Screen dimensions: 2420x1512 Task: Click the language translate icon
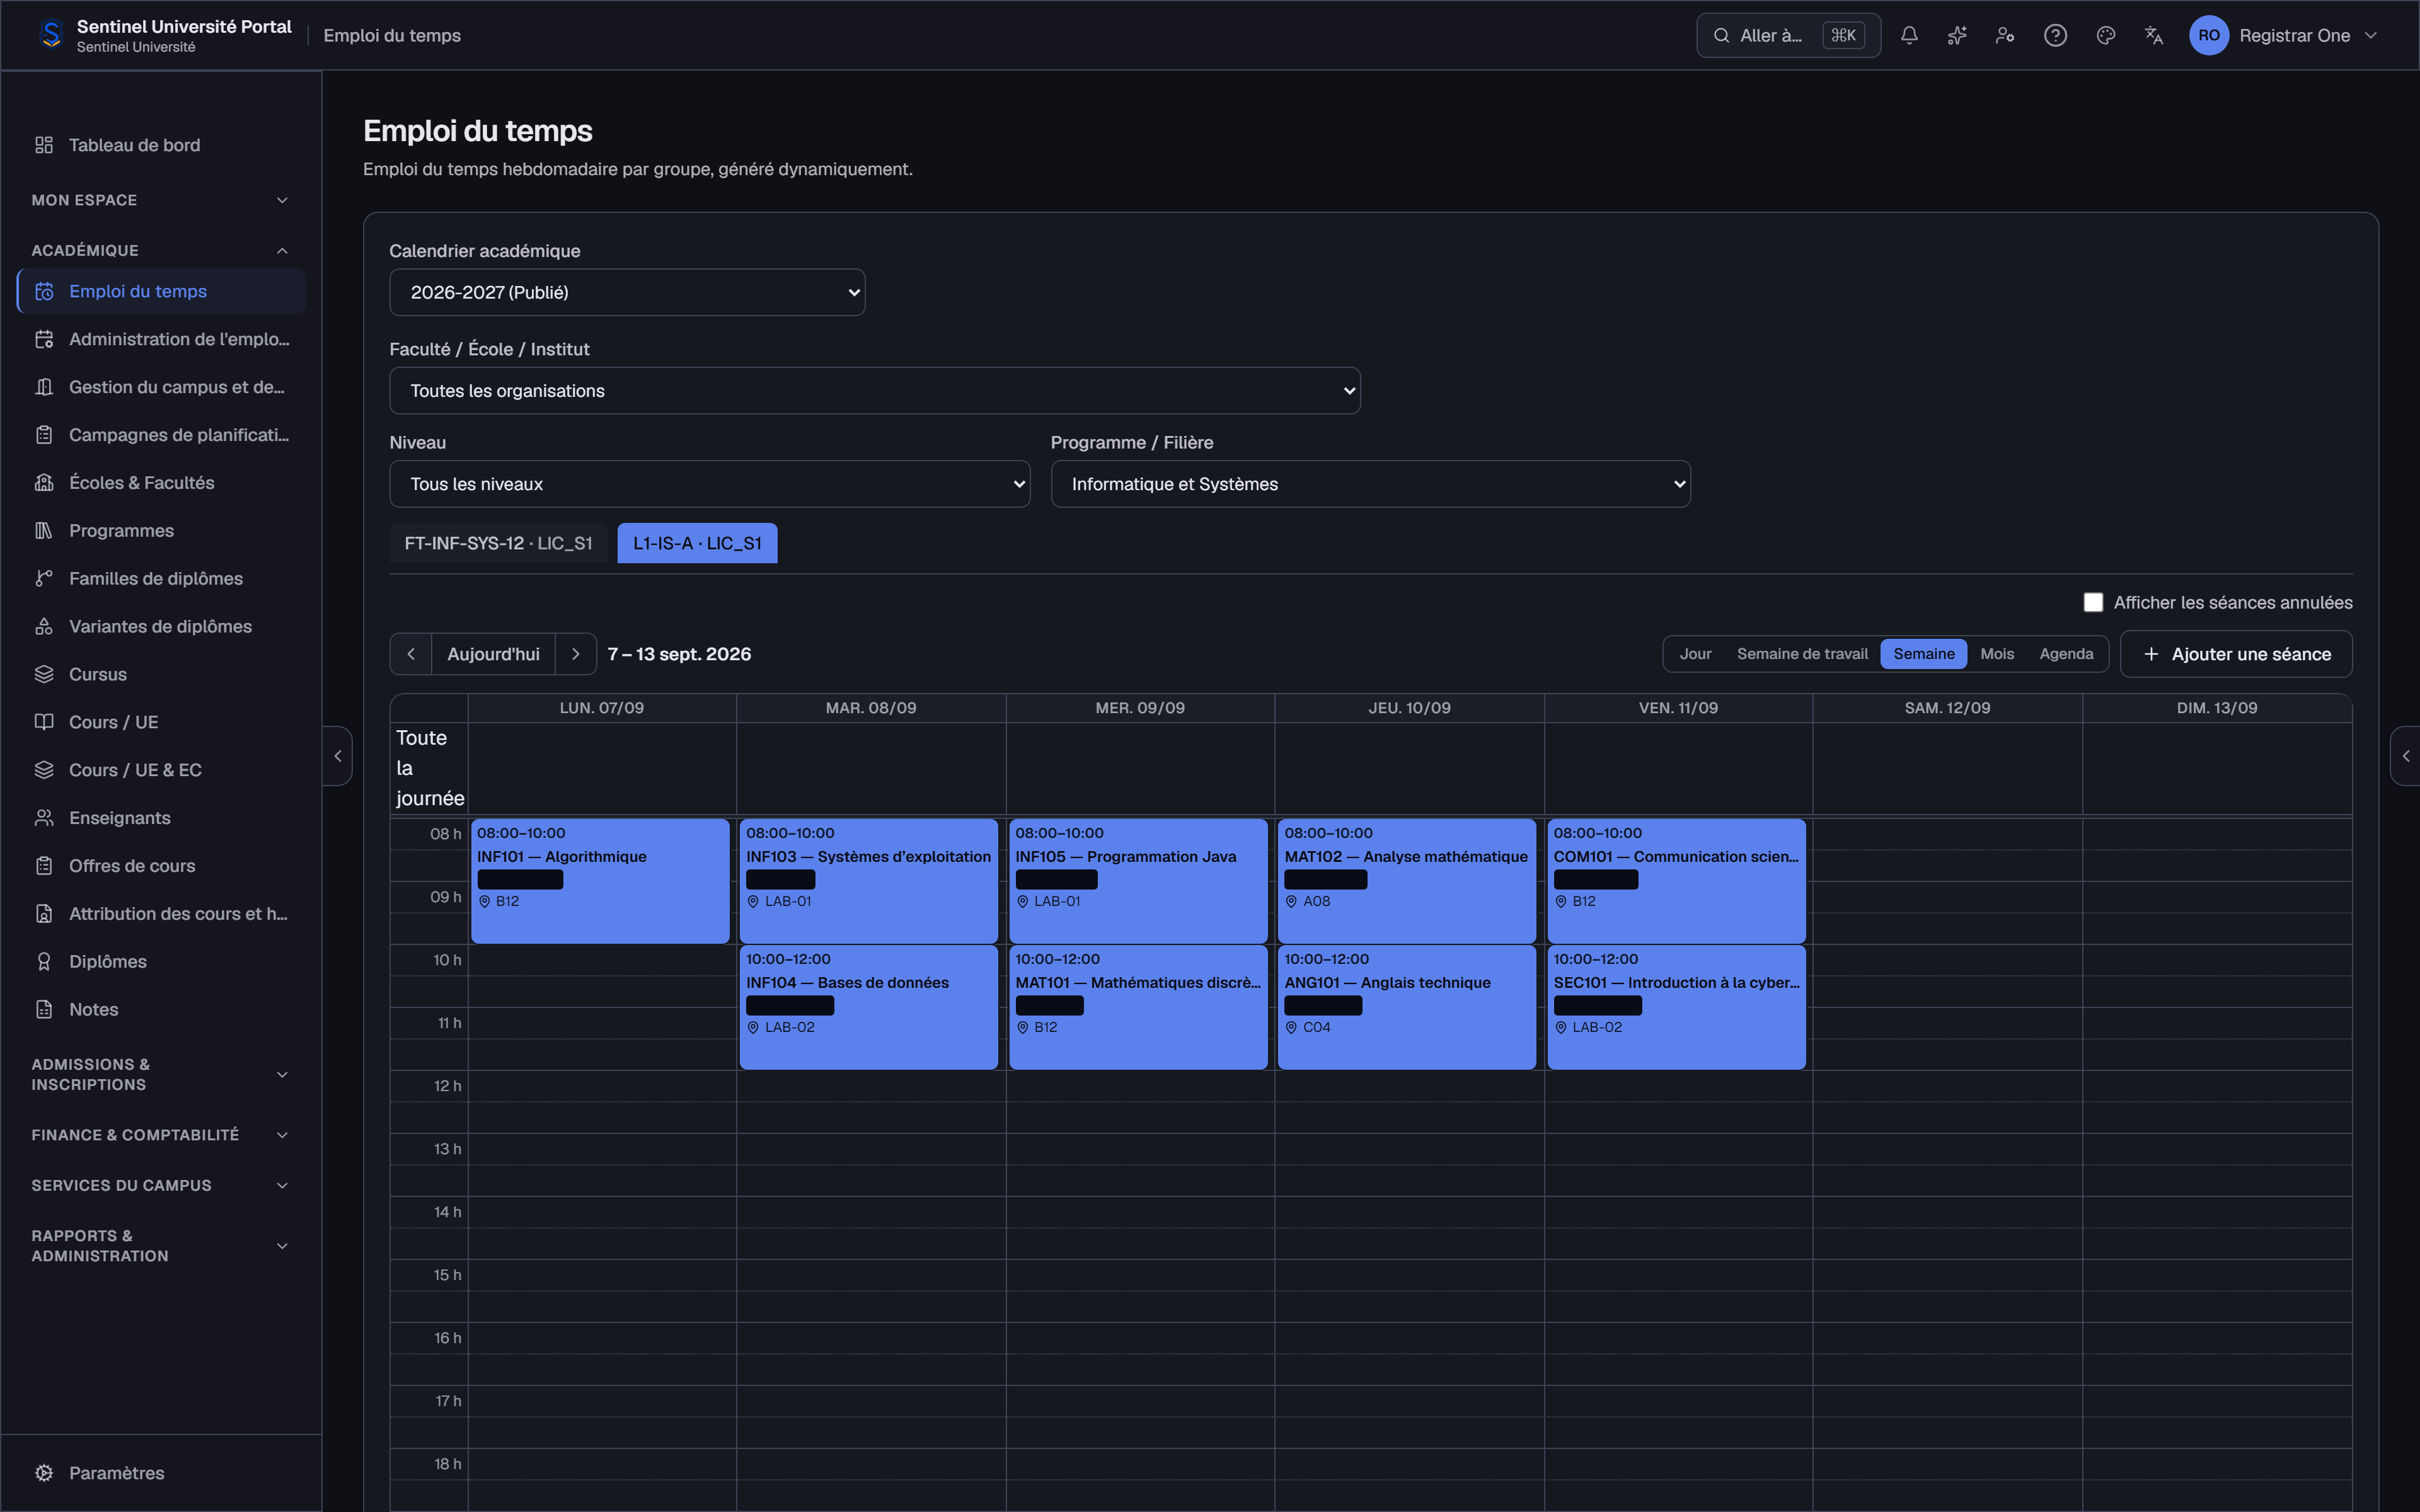pyautogui.click(x=2153, y=35)
